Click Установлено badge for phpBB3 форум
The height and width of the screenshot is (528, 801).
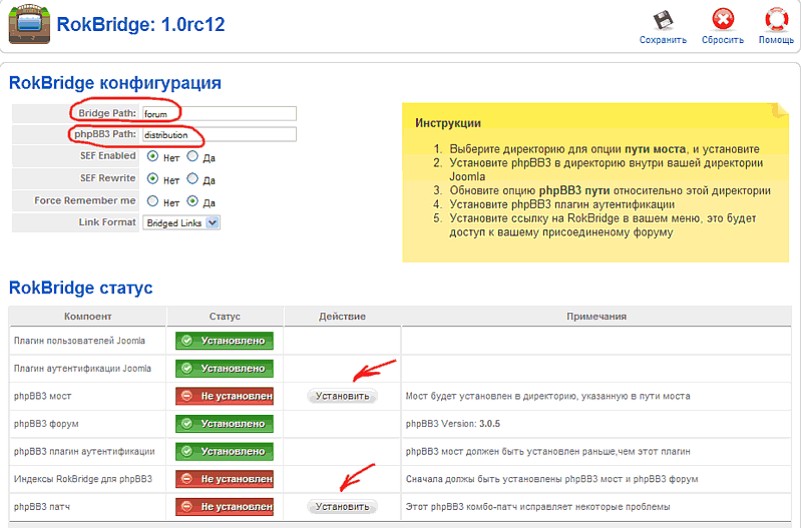[224, 423]
